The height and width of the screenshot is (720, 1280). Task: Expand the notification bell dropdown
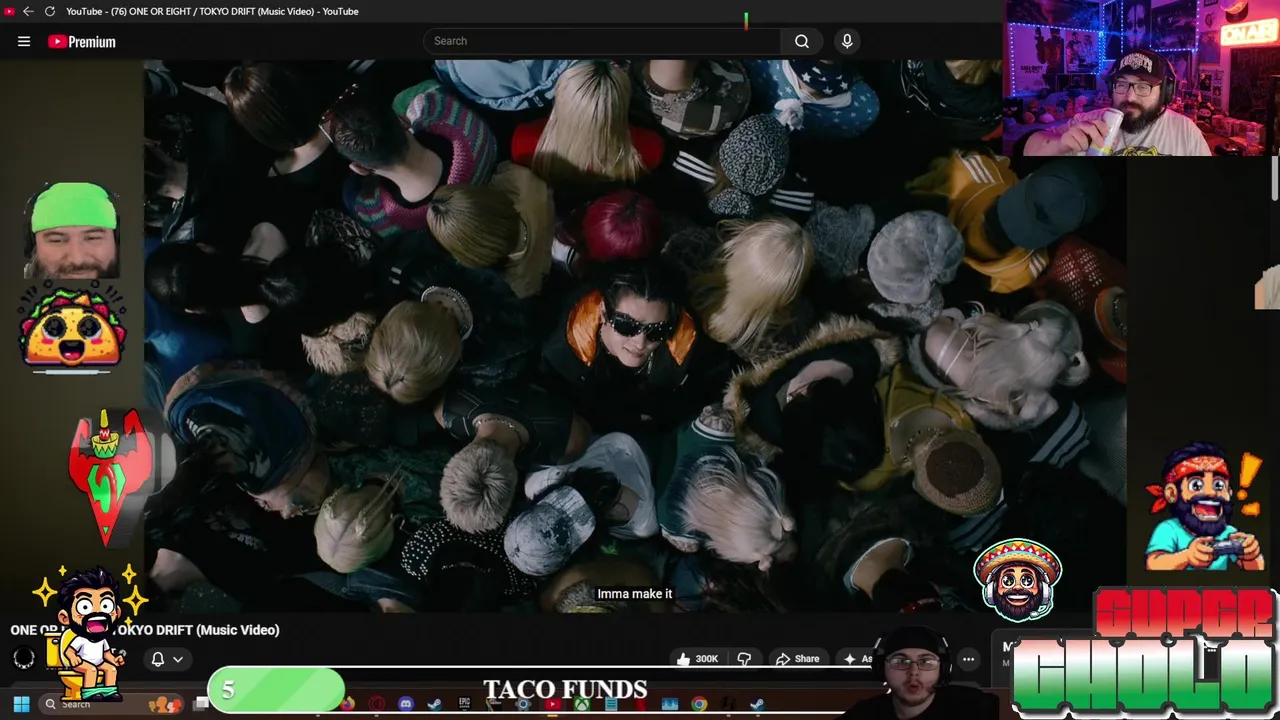point(166,659)
